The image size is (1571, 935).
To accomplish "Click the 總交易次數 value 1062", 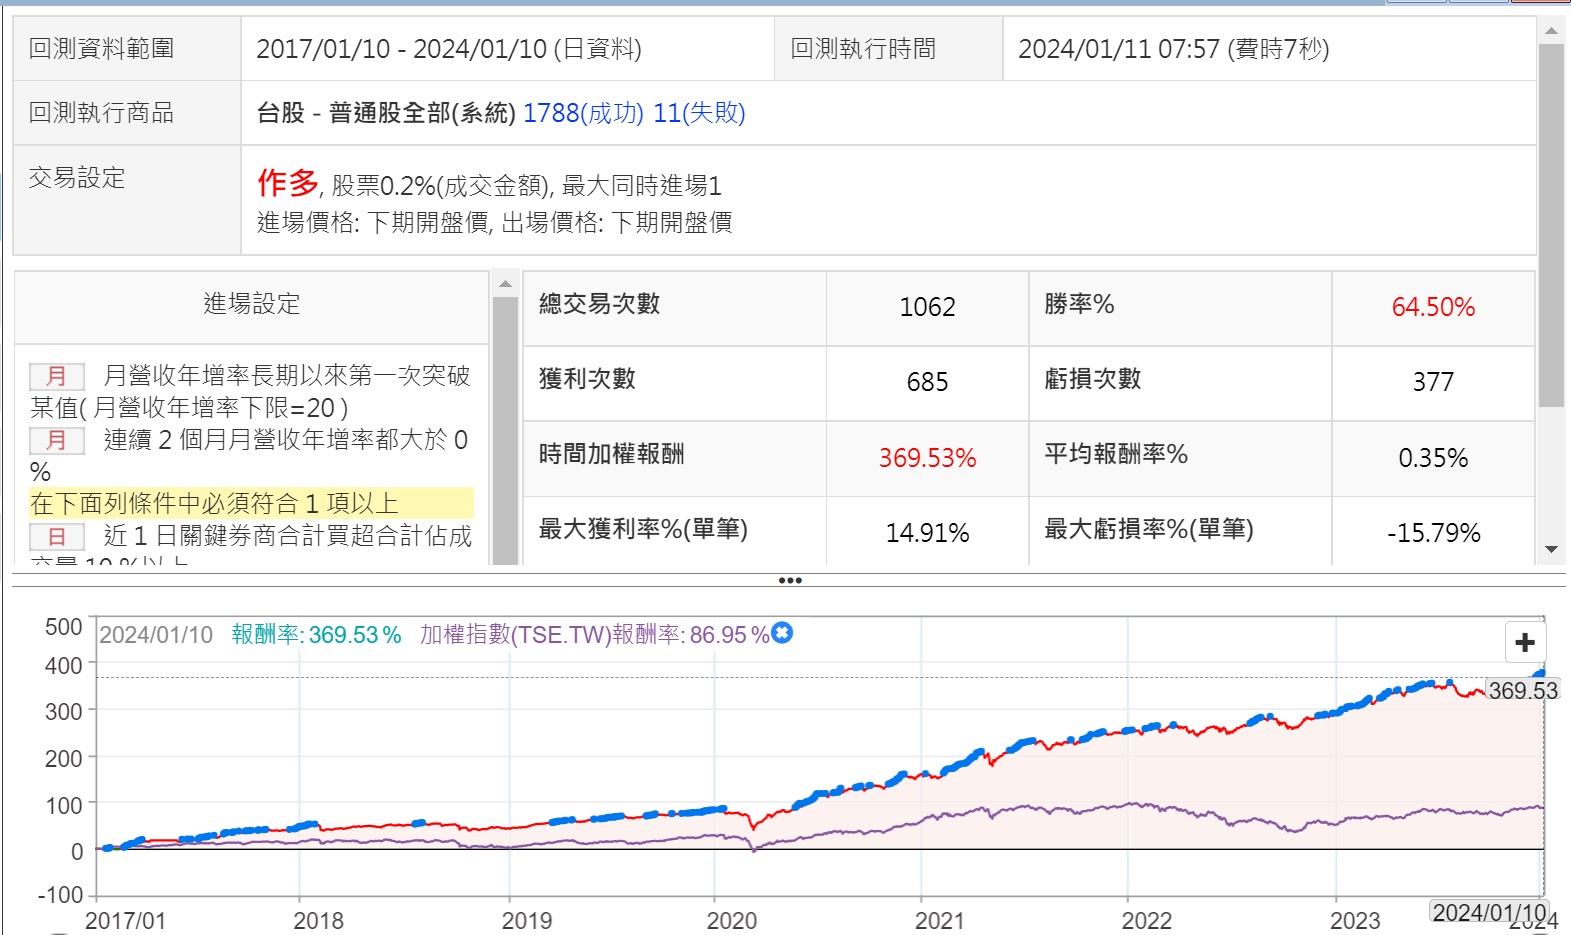I will (x=927, y=307).
